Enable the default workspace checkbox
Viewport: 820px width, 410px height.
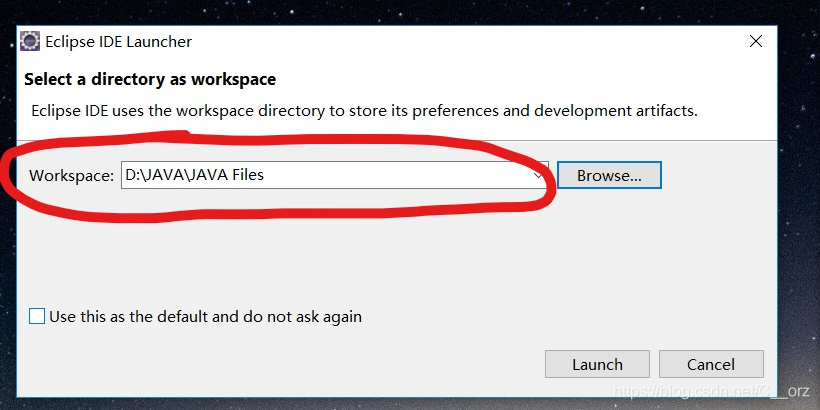(x=37, y=316)
